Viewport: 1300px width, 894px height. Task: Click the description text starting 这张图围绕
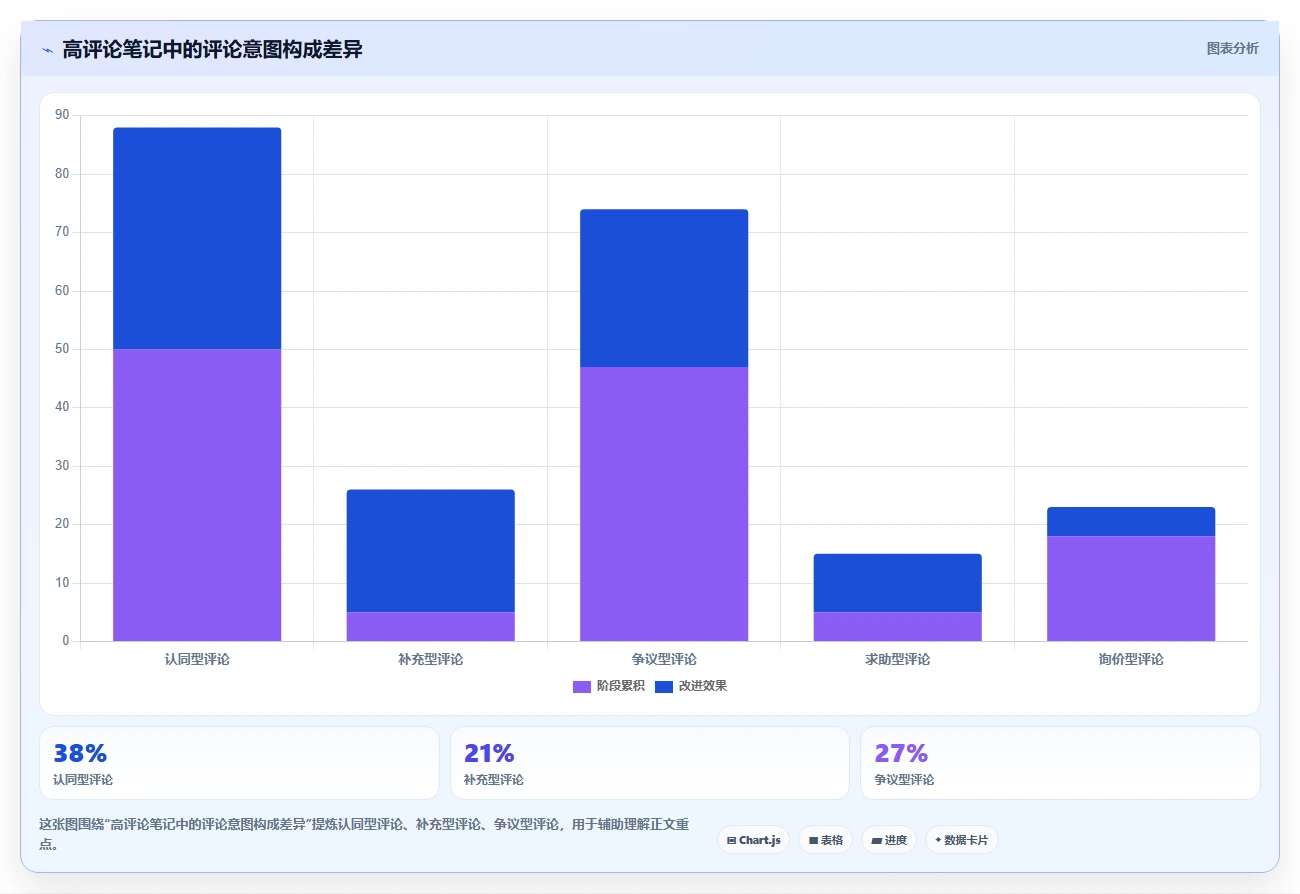point(364,834)
